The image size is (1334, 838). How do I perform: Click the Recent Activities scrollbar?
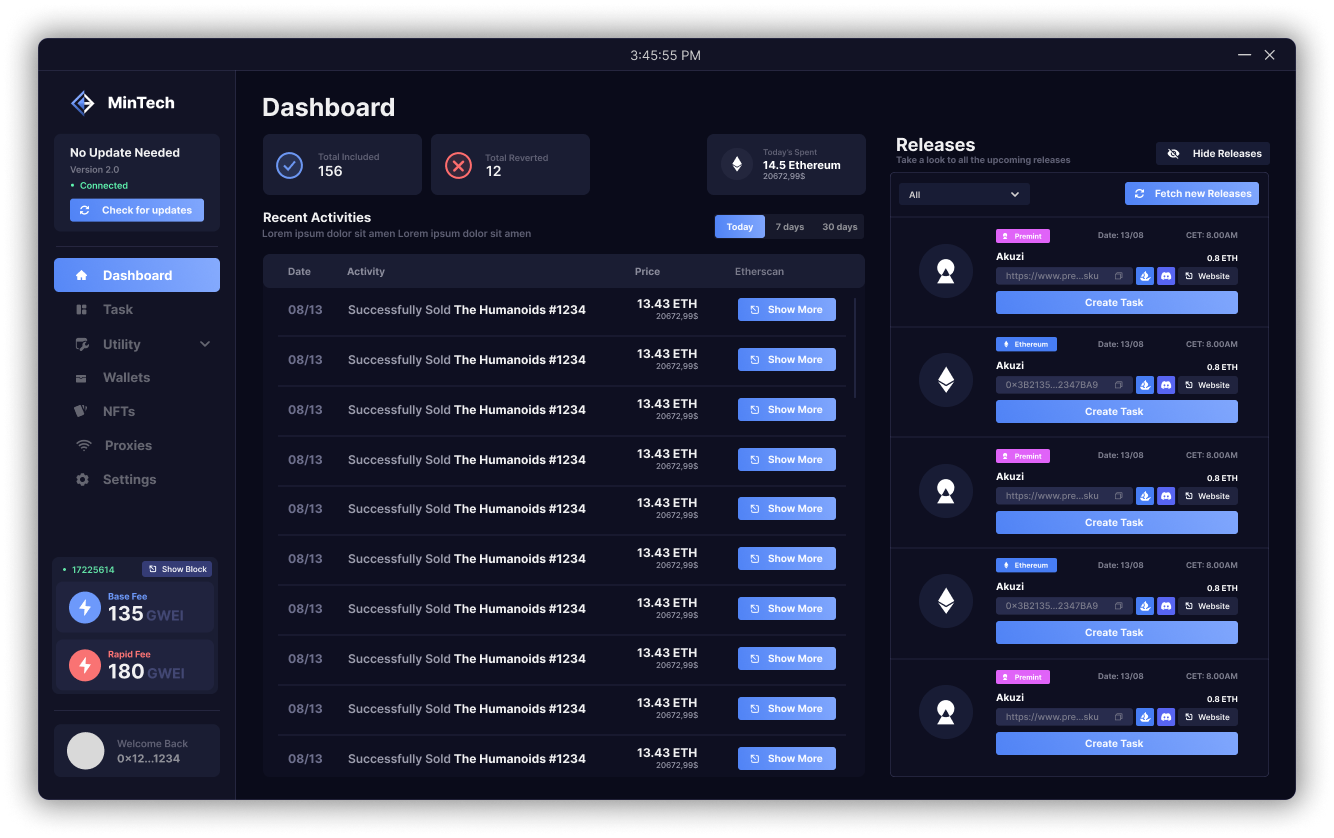855,348
